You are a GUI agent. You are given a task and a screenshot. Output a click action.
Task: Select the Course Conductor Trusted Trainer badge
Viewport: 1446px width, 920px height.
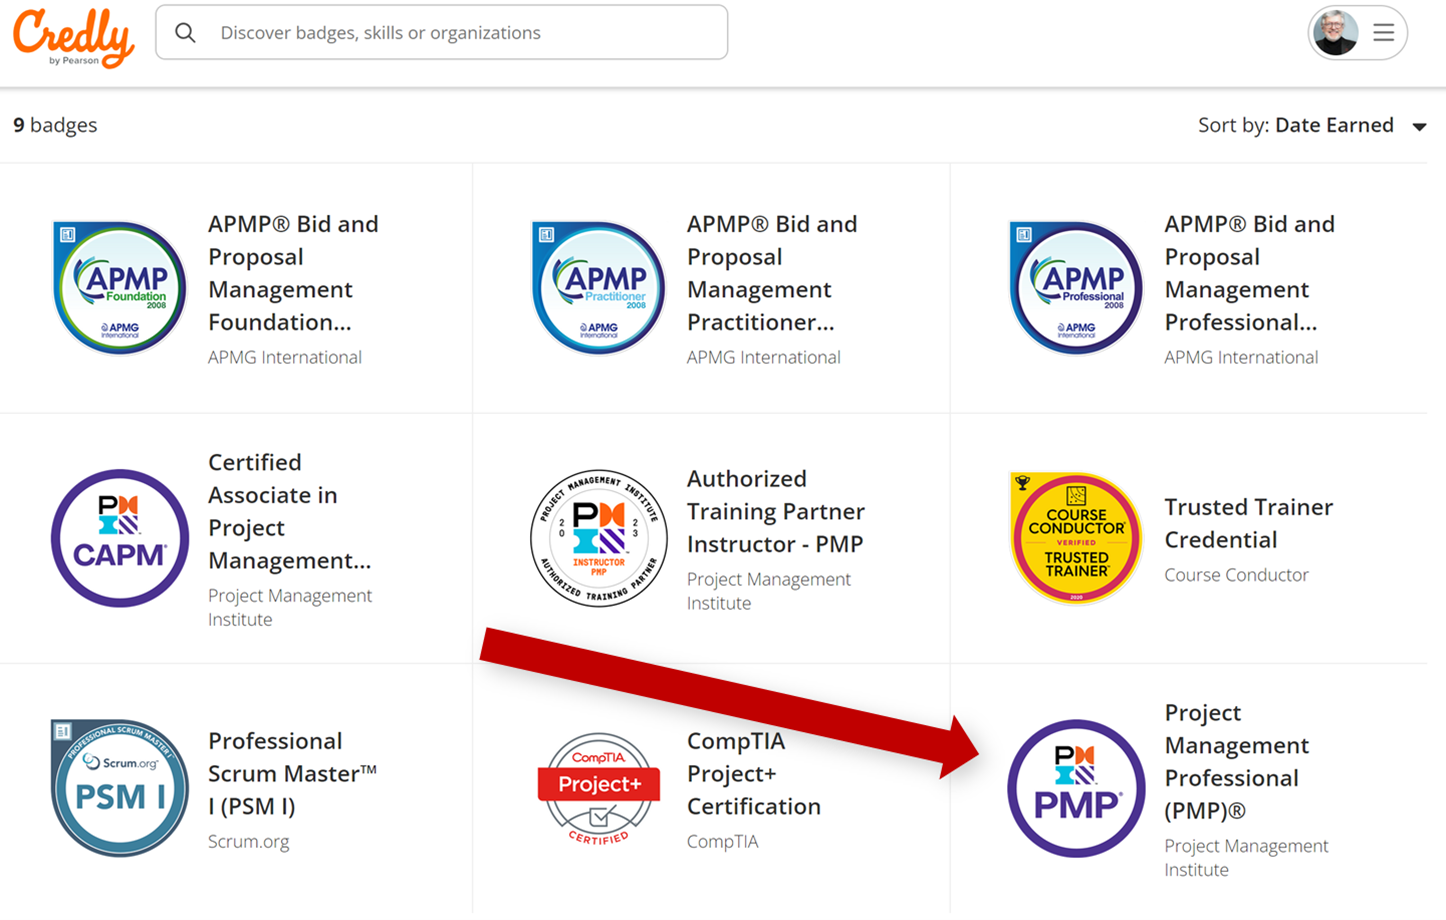(x=1076, y=538)
